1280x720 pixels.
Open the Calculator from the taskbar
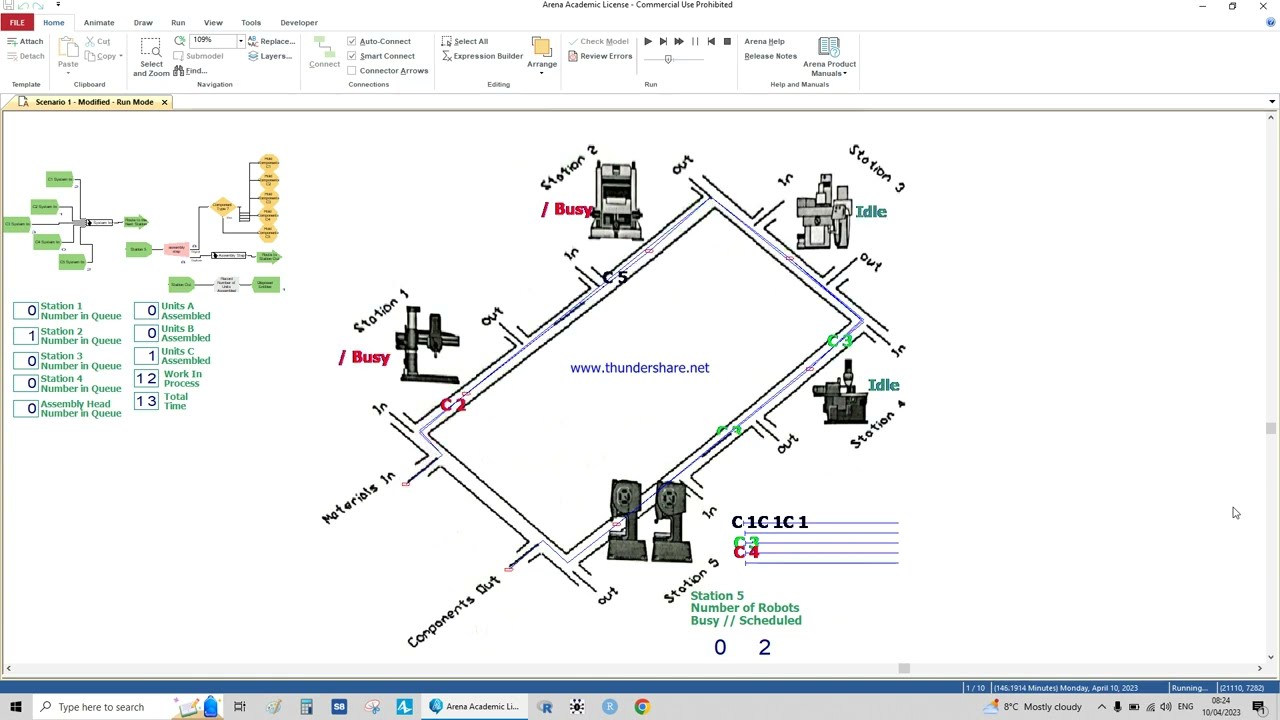(306, 707)
